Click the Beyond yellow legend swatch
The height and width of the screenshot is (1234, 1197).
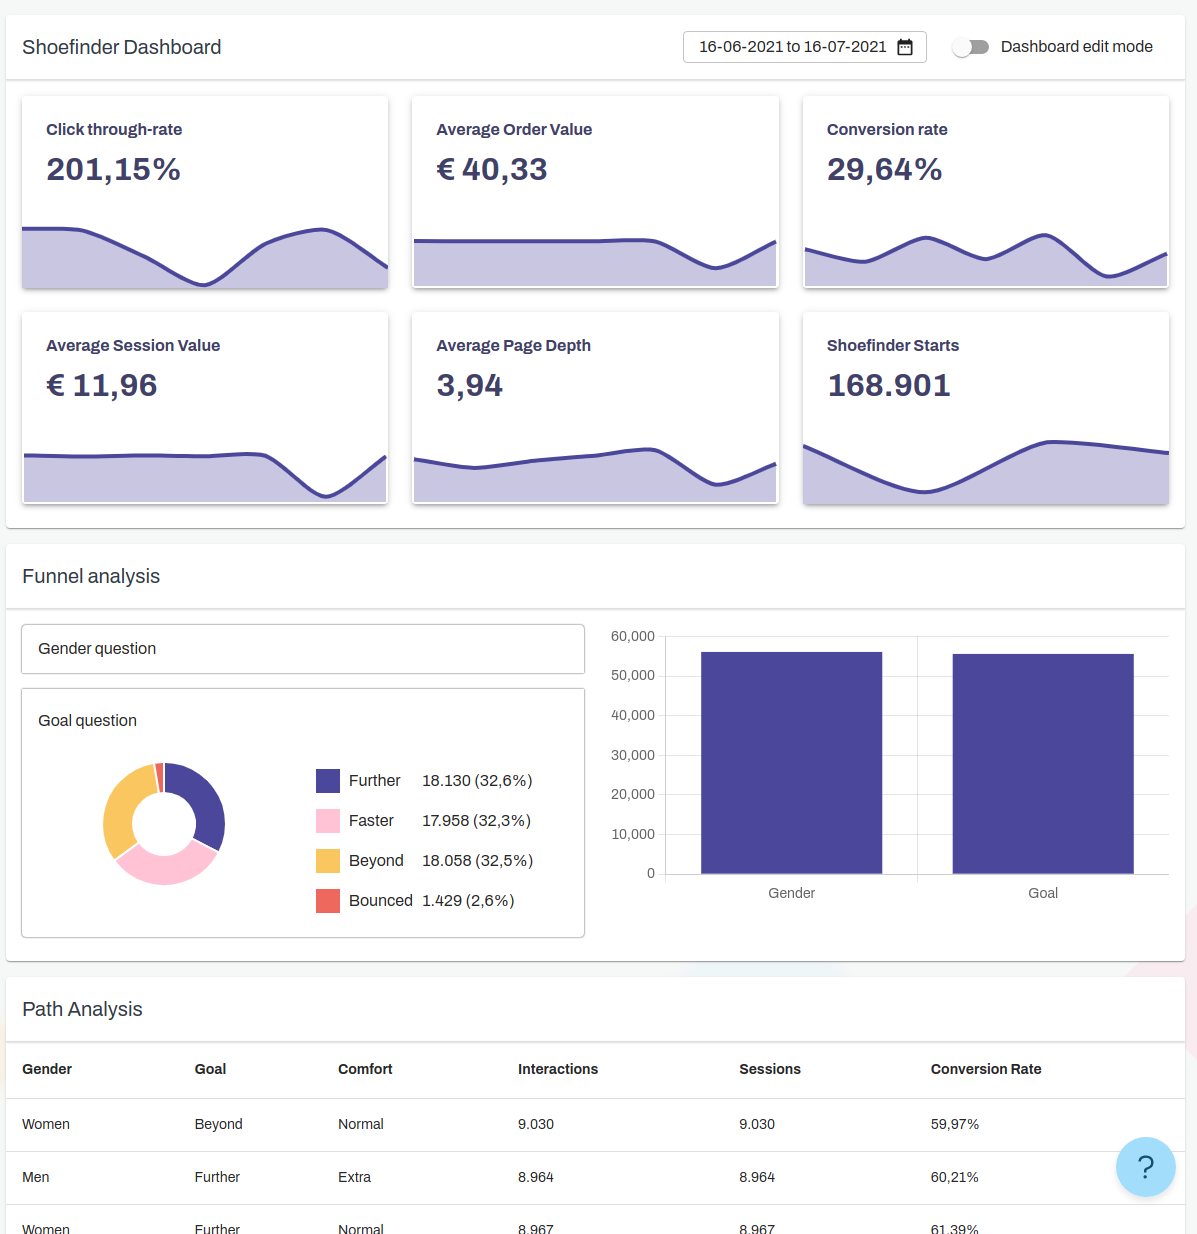(328, 861)
